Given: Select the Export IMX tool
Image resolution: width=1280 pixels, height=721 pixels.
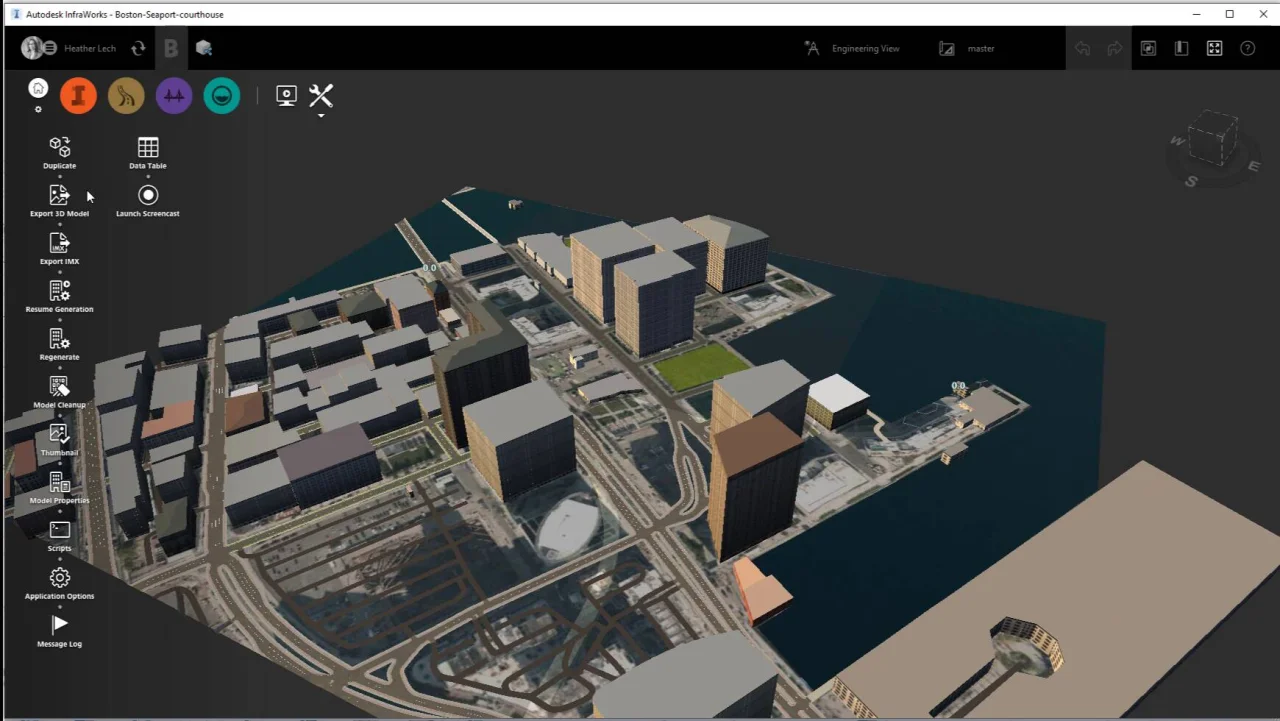Looking at the screenshot, I should (59, 244).
